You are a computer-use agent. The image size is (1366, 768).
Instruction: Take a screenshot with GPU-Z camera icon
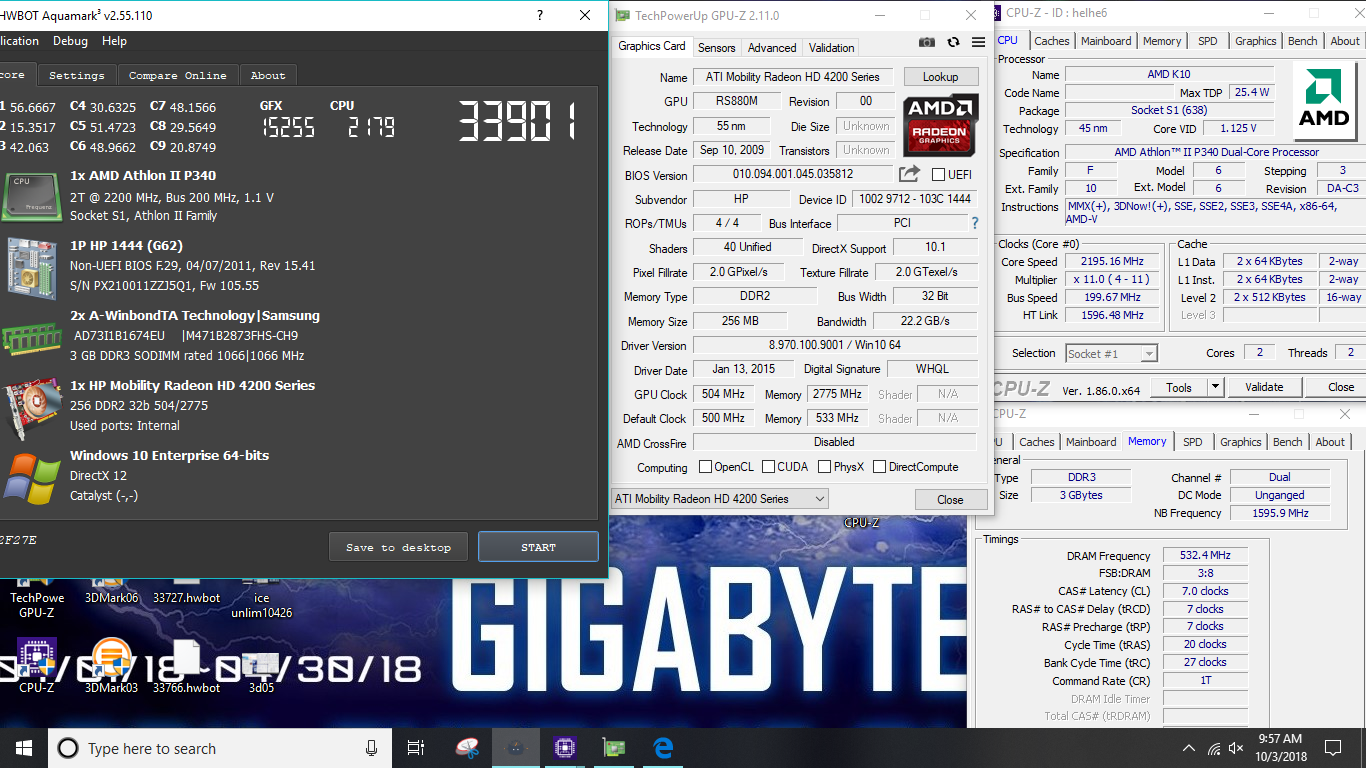pos(927,42)
